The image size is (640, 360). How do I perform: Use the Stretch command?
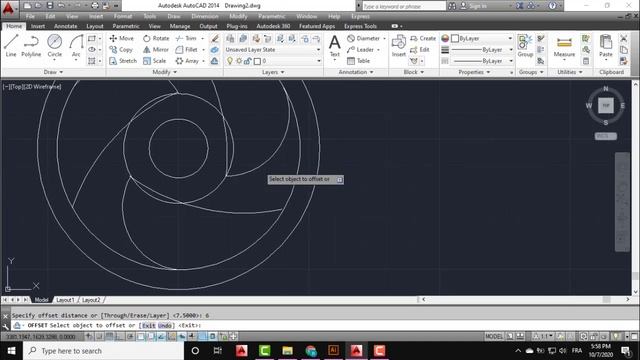(x=123, y=61)
